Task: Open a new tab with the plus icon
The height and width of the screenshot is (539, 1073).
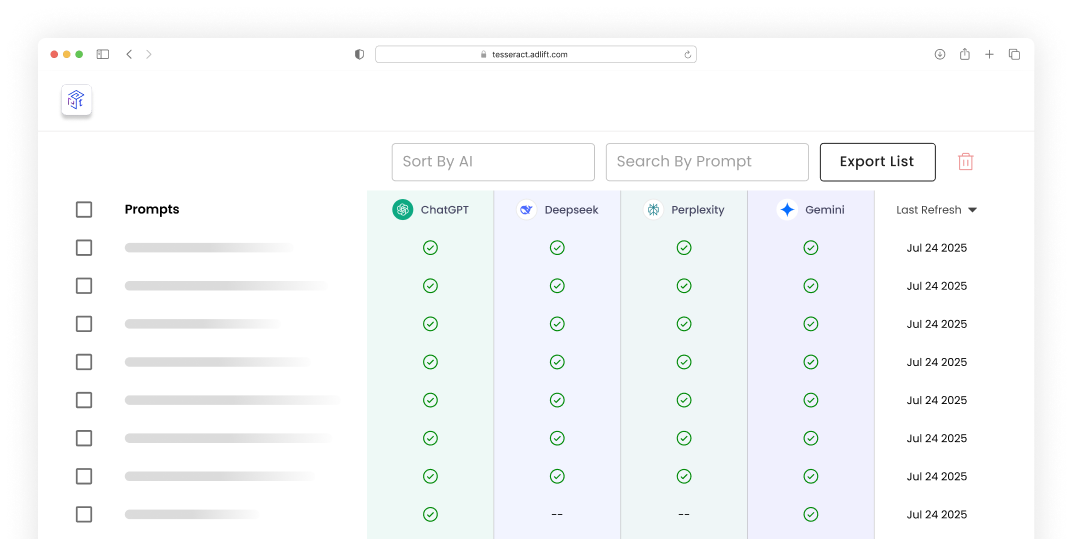Action: pyautogui.click(x=989, y=54)
